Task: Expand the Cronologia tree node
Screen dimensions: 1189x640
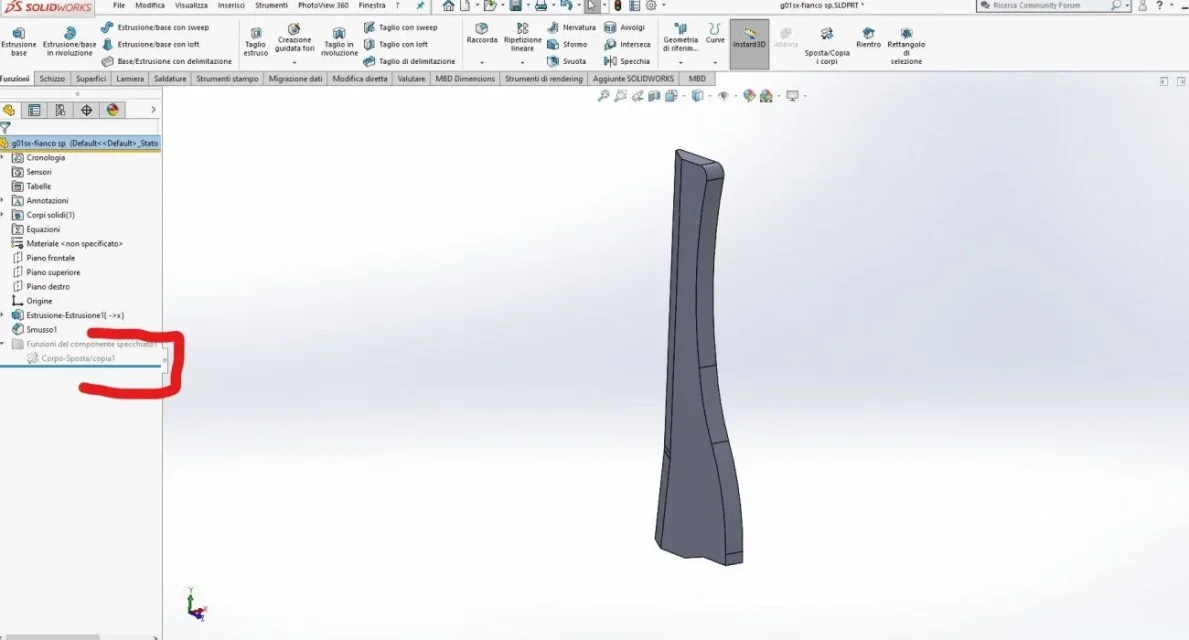Action: 3,158
